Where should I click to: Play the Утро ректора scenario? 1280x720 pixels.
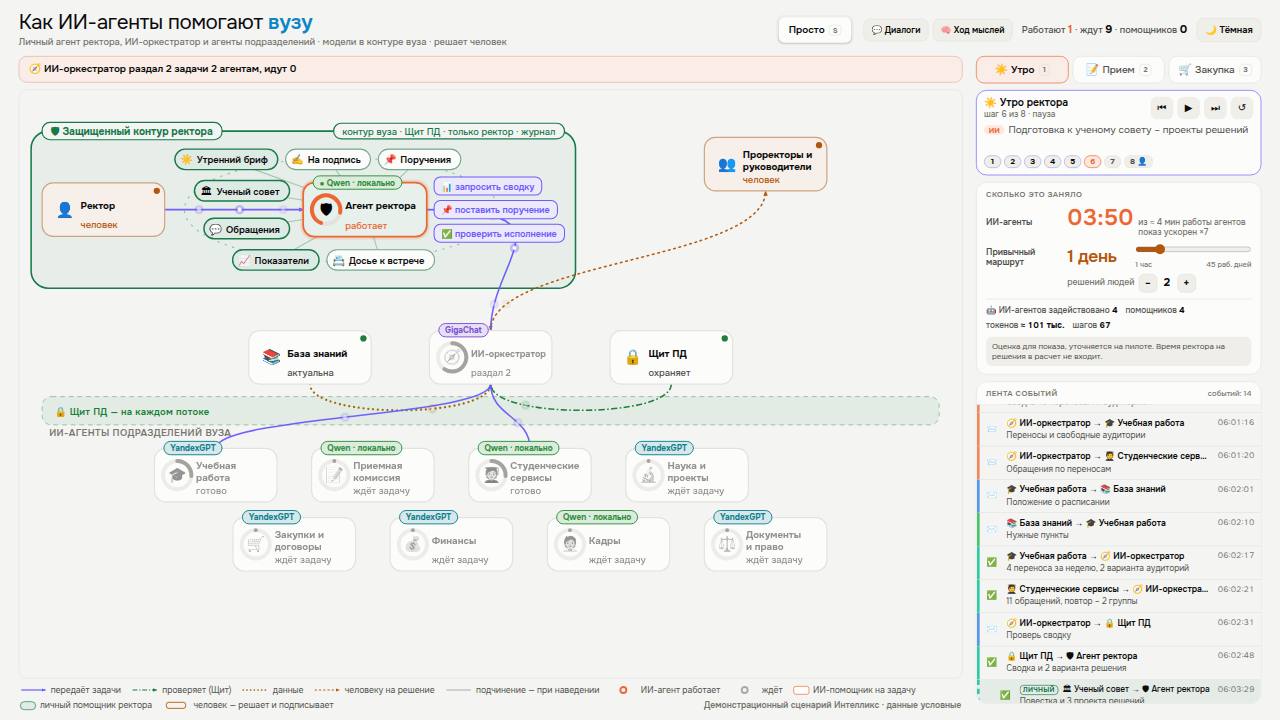1188,108
